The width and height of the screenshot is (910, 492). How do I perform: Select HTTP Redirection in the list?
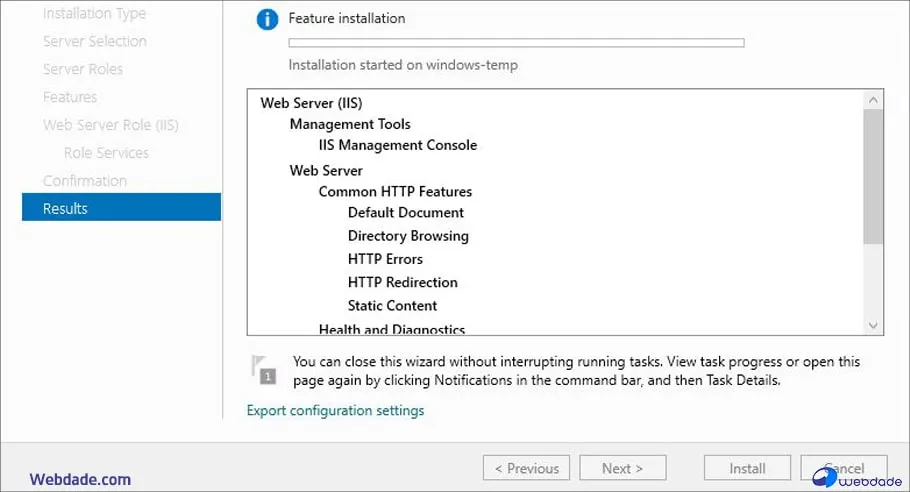coord(403,283)
